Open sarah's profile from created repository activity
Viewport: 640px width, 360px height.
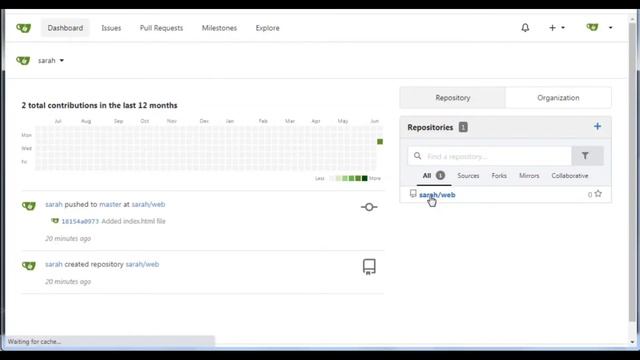pyautogui.click(x=54, y=264)
